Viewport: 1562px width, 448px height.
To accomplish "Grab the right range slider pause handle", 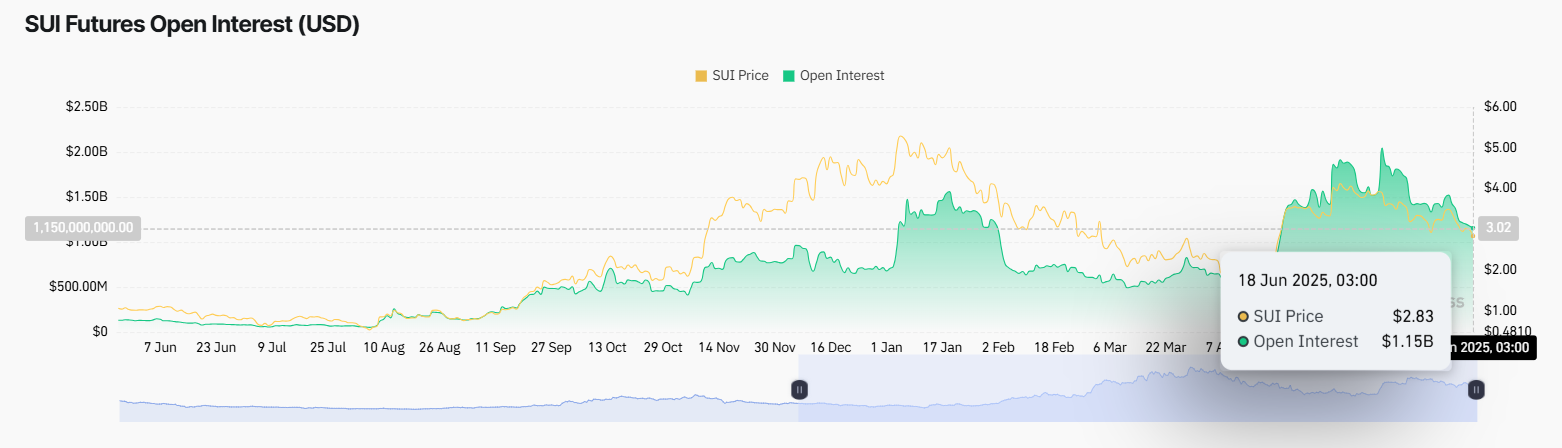I will tap(1476, 390).
